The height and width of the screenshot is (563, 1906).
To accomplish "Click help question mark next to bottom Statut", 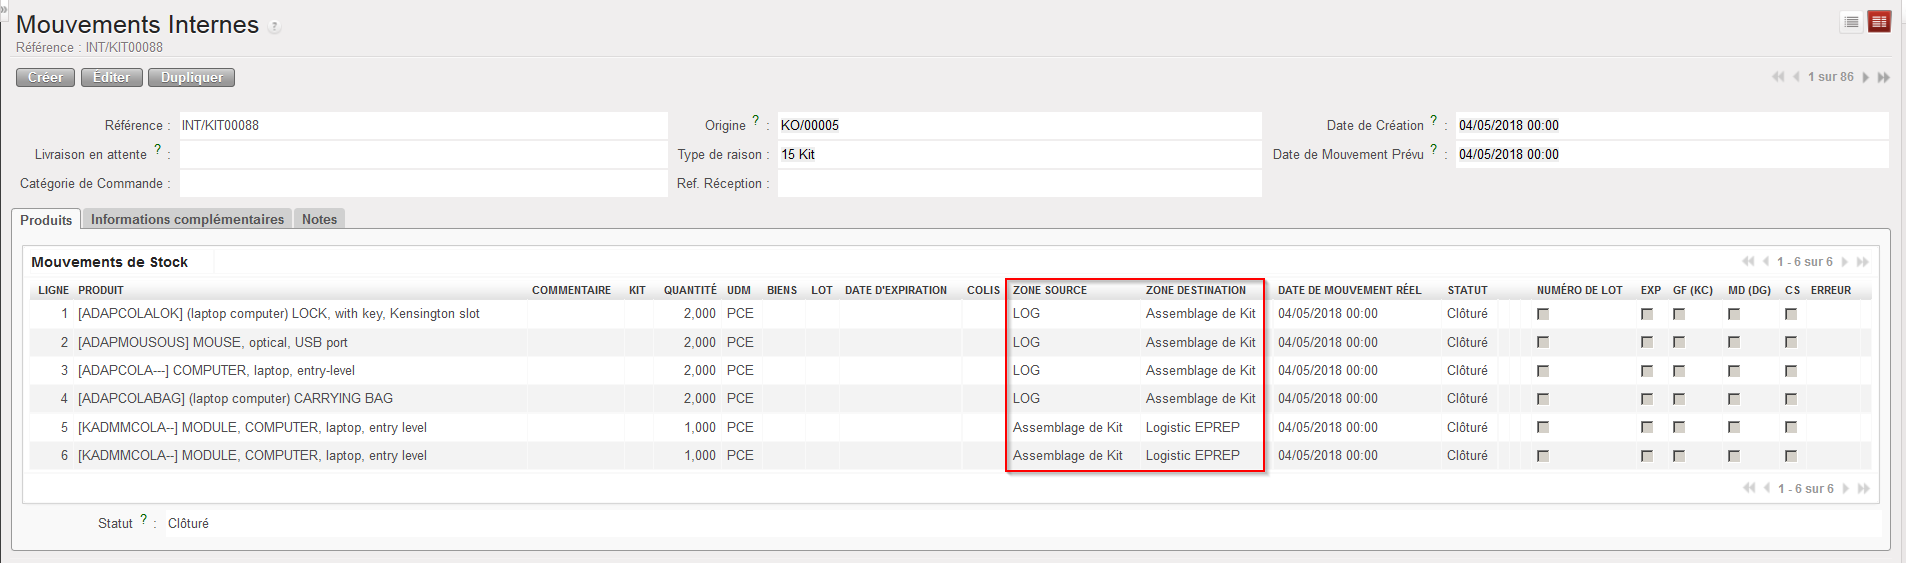I will 144,519.
